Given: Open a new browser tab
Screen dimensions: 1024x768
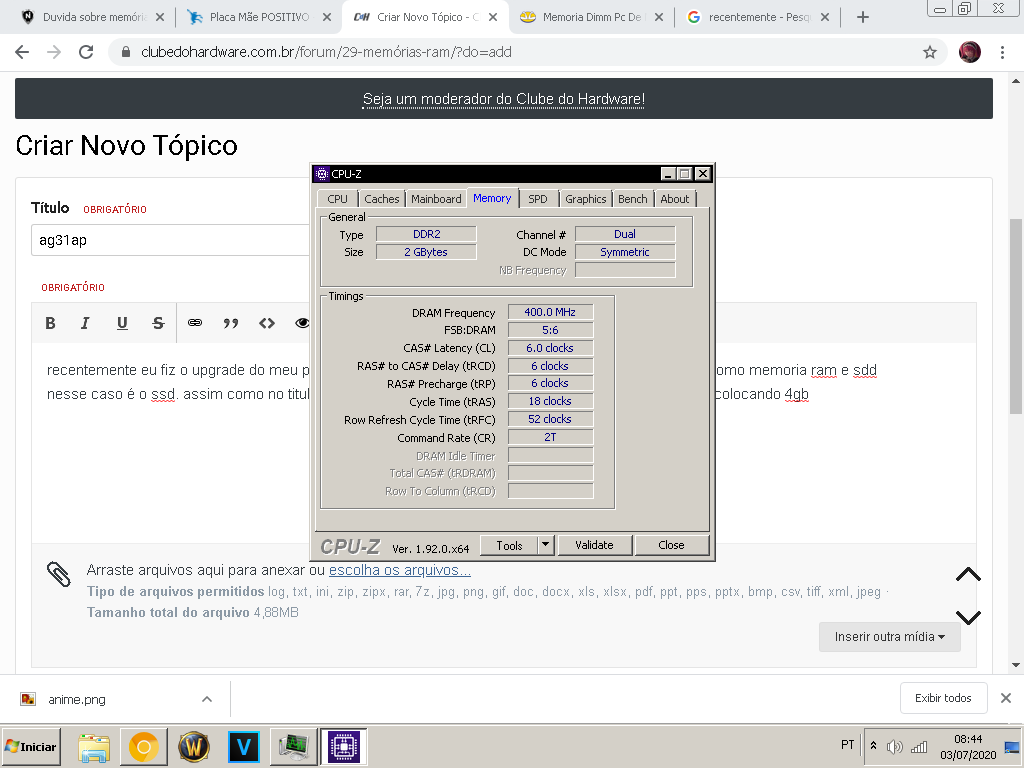Looking at the screenshot, I should point(863,18).
